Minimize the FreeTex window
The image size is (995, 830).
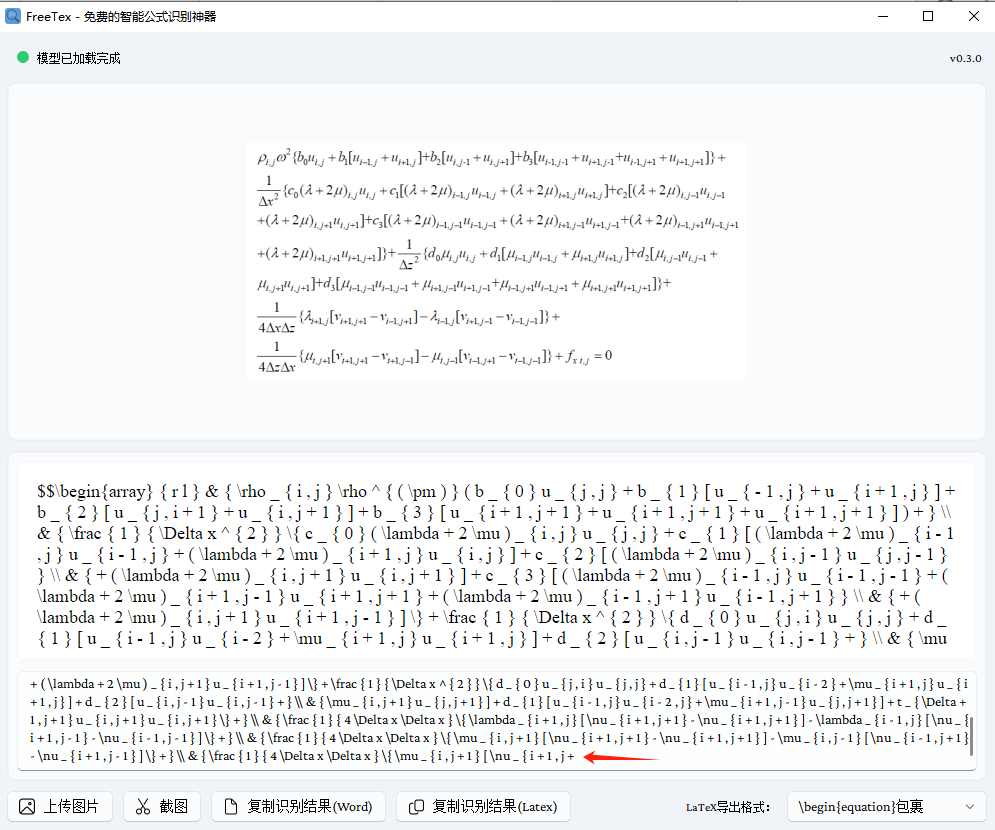pos(883,16)
